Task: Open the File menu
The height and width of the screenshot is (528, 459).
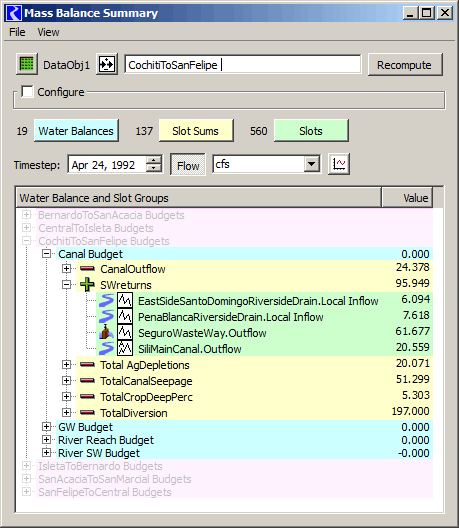Action: coord(17,32)
